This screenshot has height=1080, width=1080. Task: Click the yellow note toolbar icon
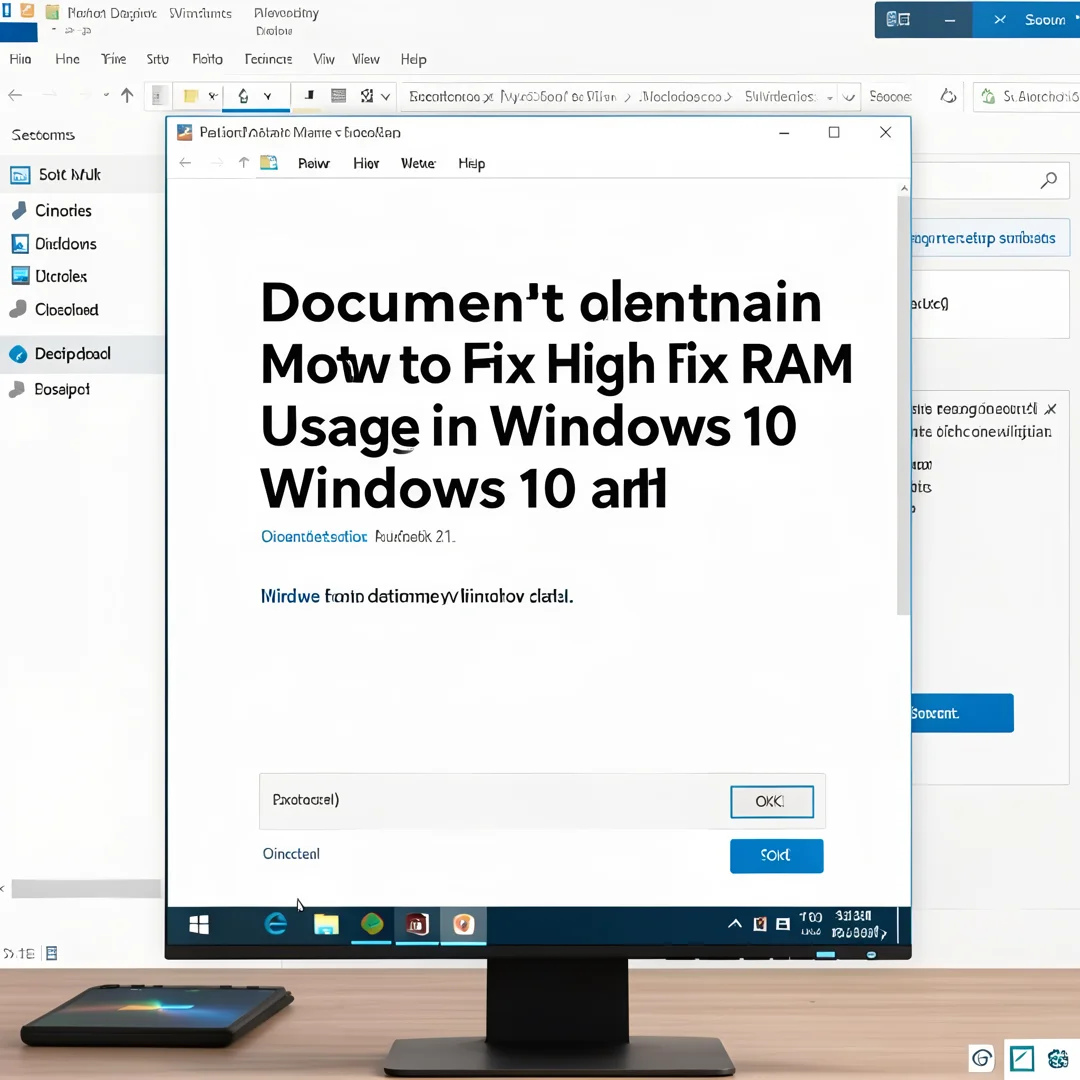pyautogui.click(x=191, y=96)
